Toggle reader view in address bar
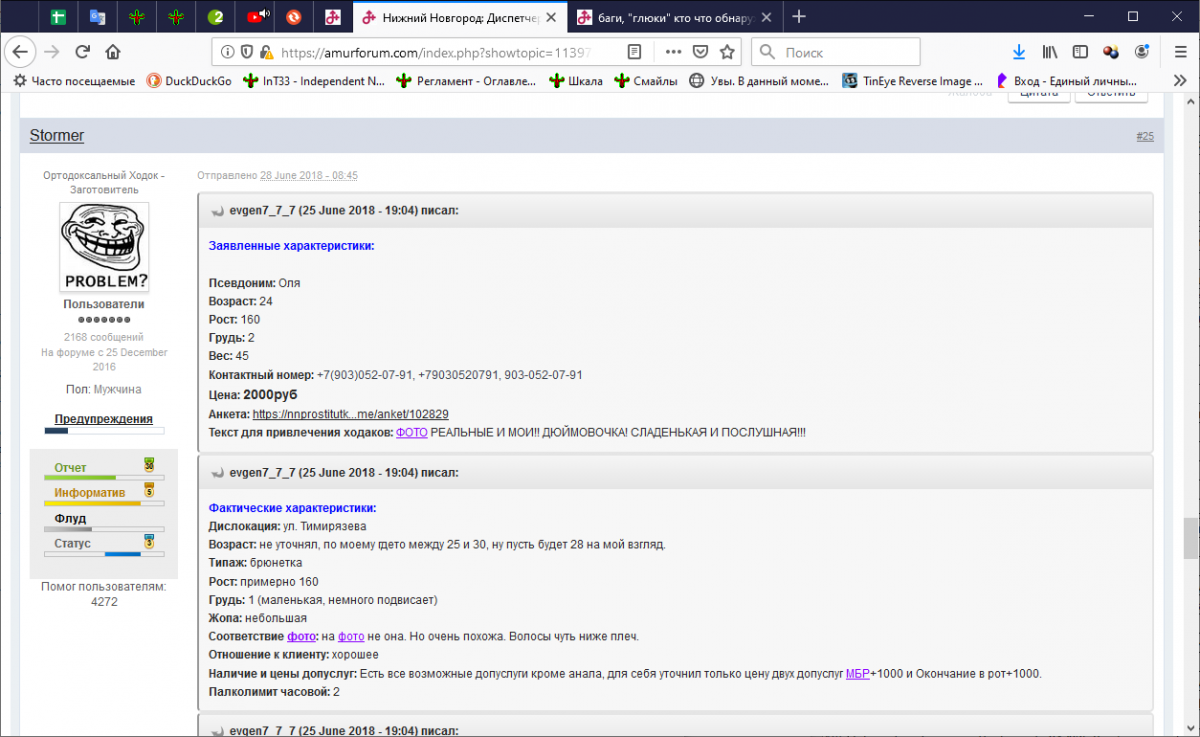Screen dimensions: 1200x737 click(634, 52)
